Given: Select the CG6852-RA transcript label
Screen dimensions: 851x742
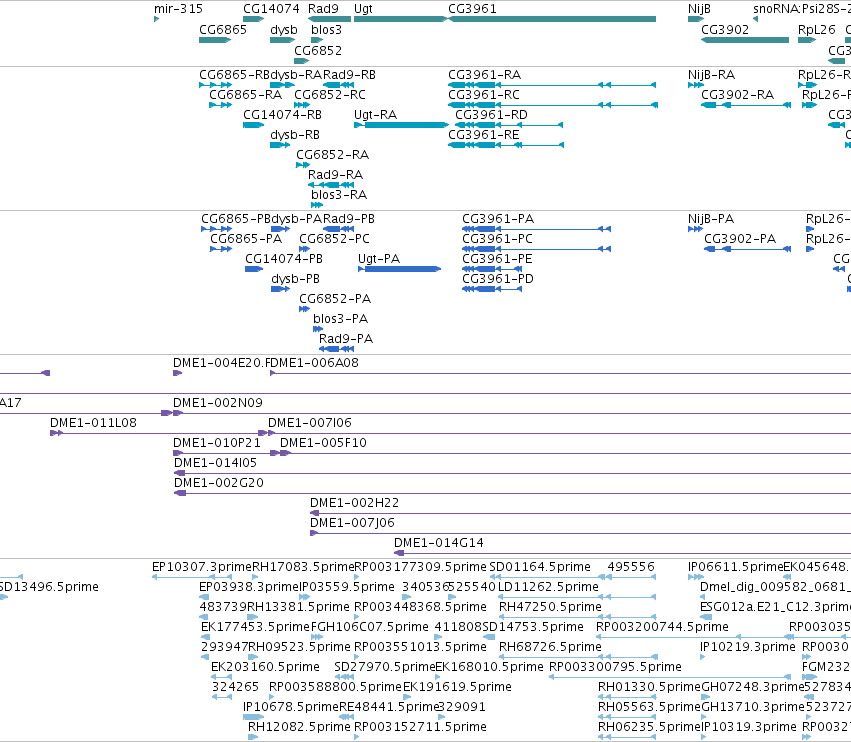Looking at the screenshot, I should pos(332,155).
